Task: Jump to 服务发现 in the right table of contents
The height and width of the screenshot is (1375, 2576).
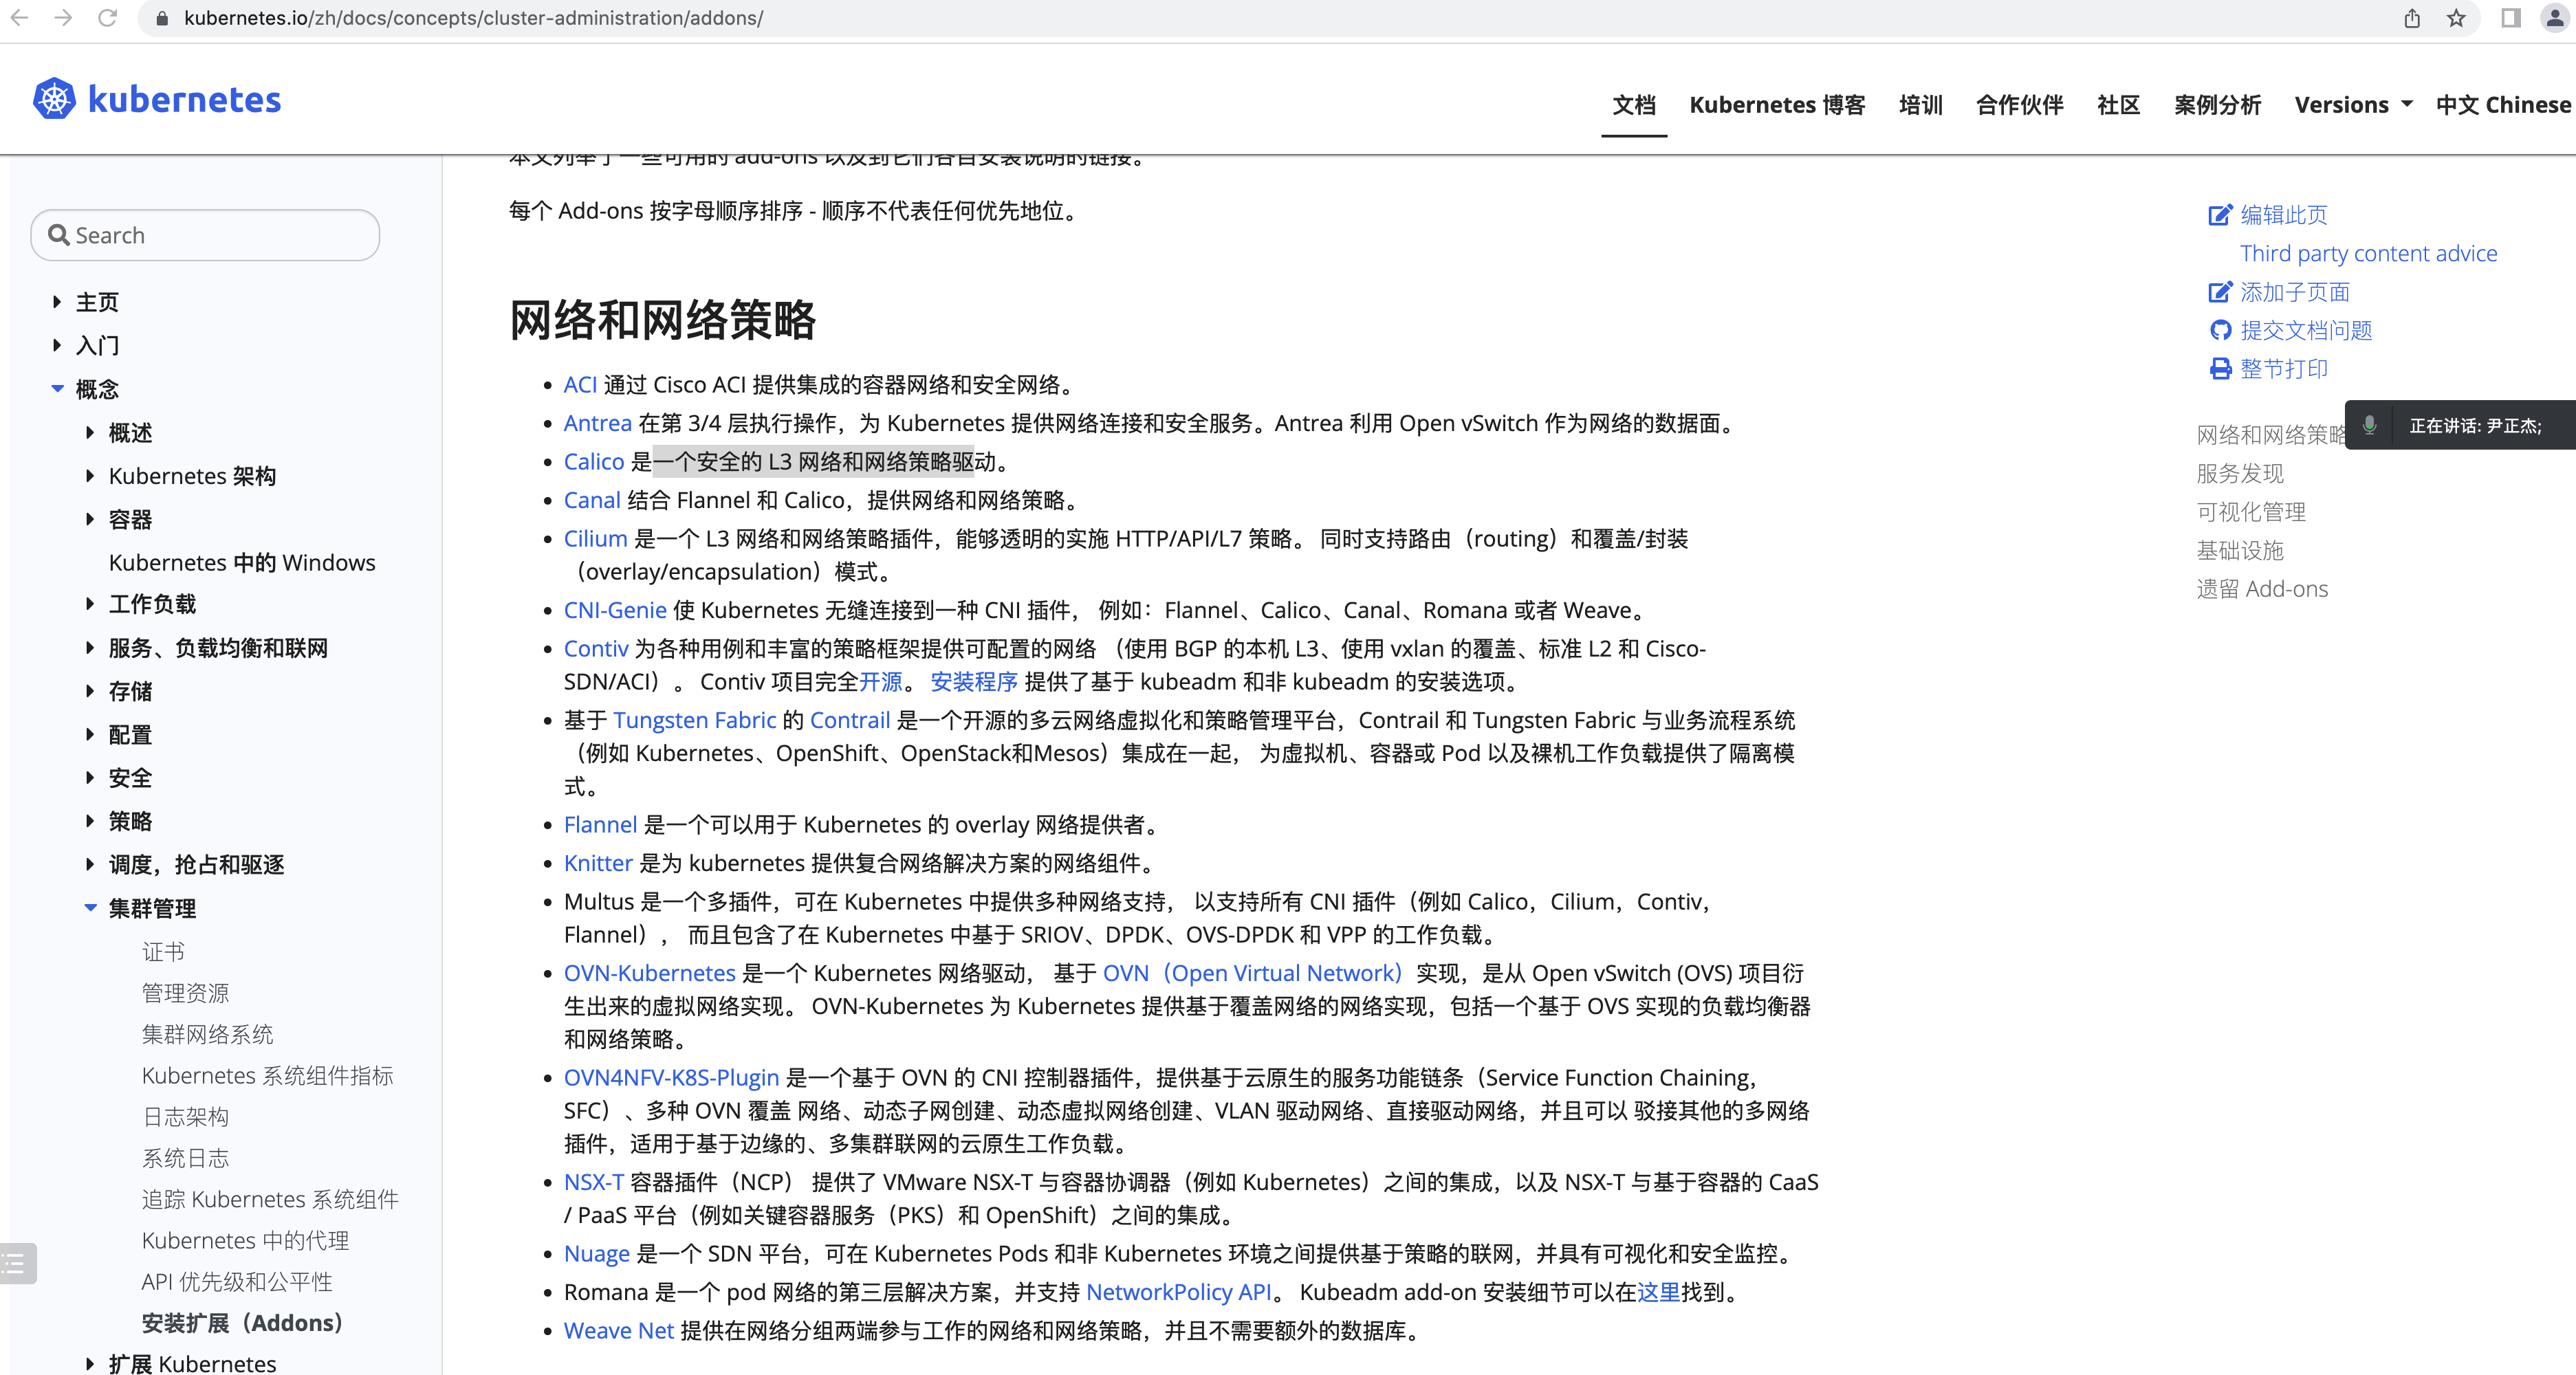Action: pos(2240,473)
